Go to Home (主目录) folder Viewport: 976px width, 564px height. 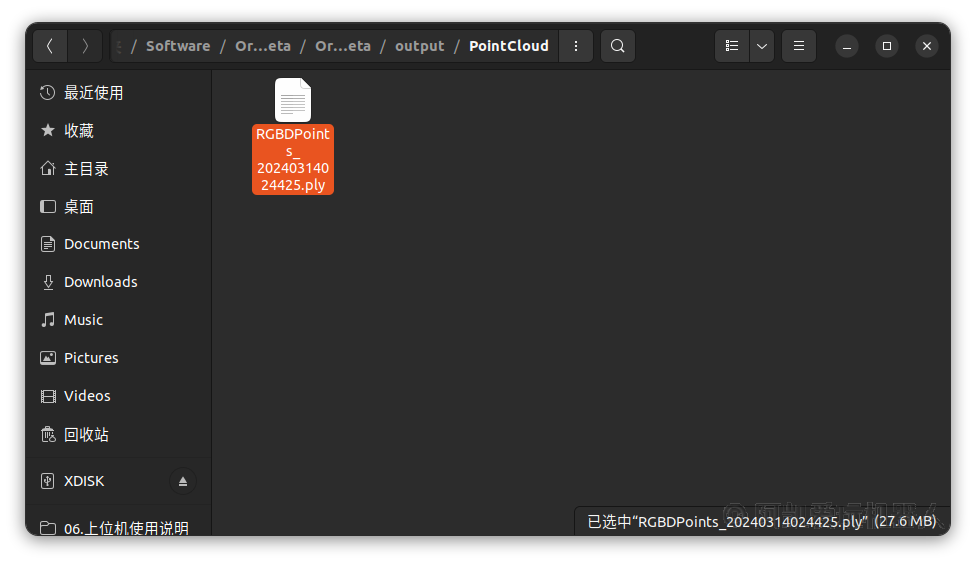point(86,169)
